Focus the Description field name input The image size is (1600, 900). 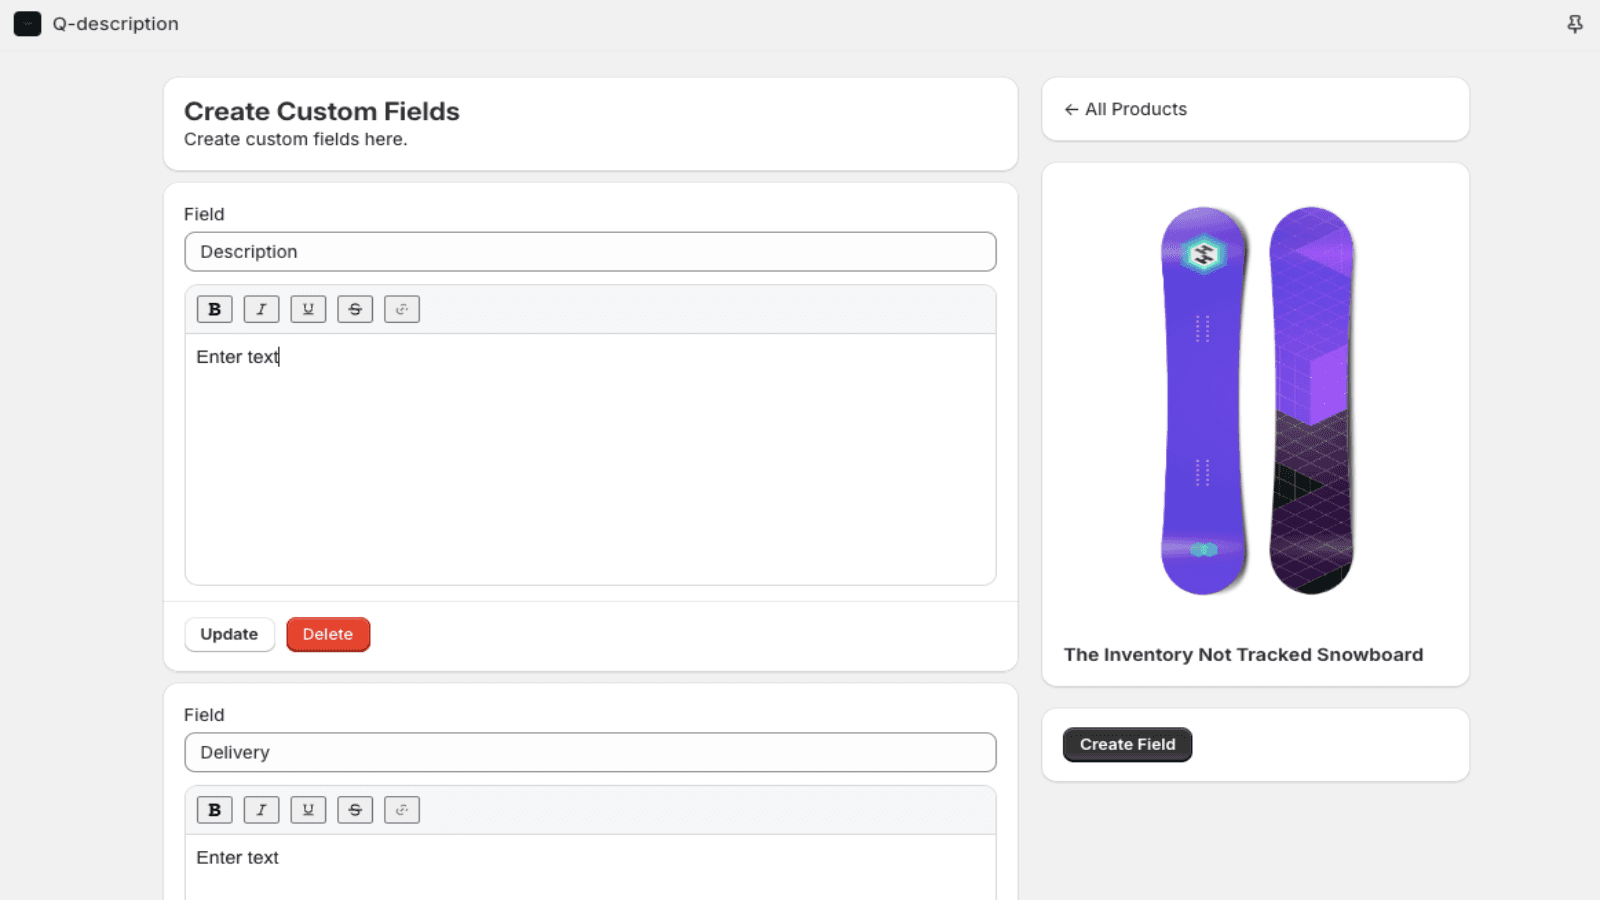pyautogui.click(x=590, y=252)
